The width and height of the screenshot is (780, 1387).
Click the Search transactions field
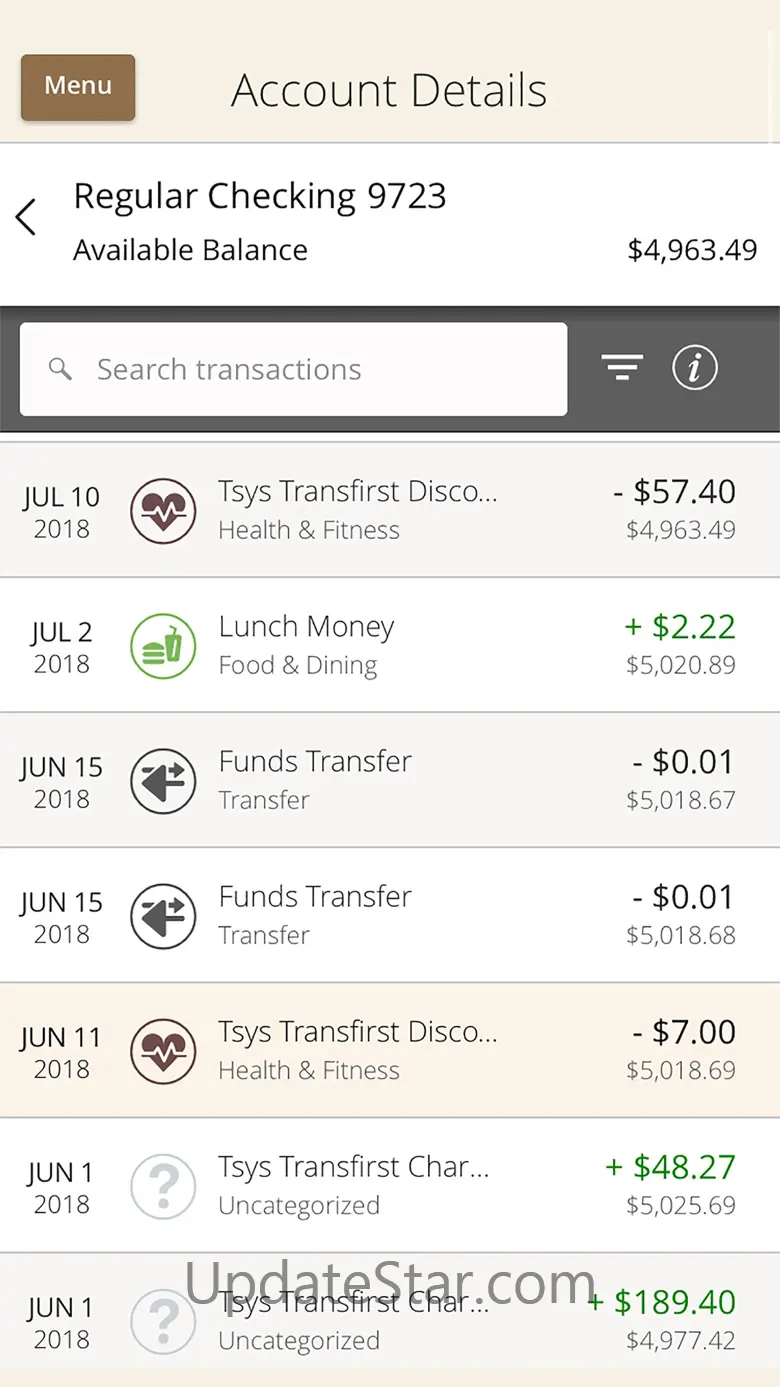pos(293,369)
